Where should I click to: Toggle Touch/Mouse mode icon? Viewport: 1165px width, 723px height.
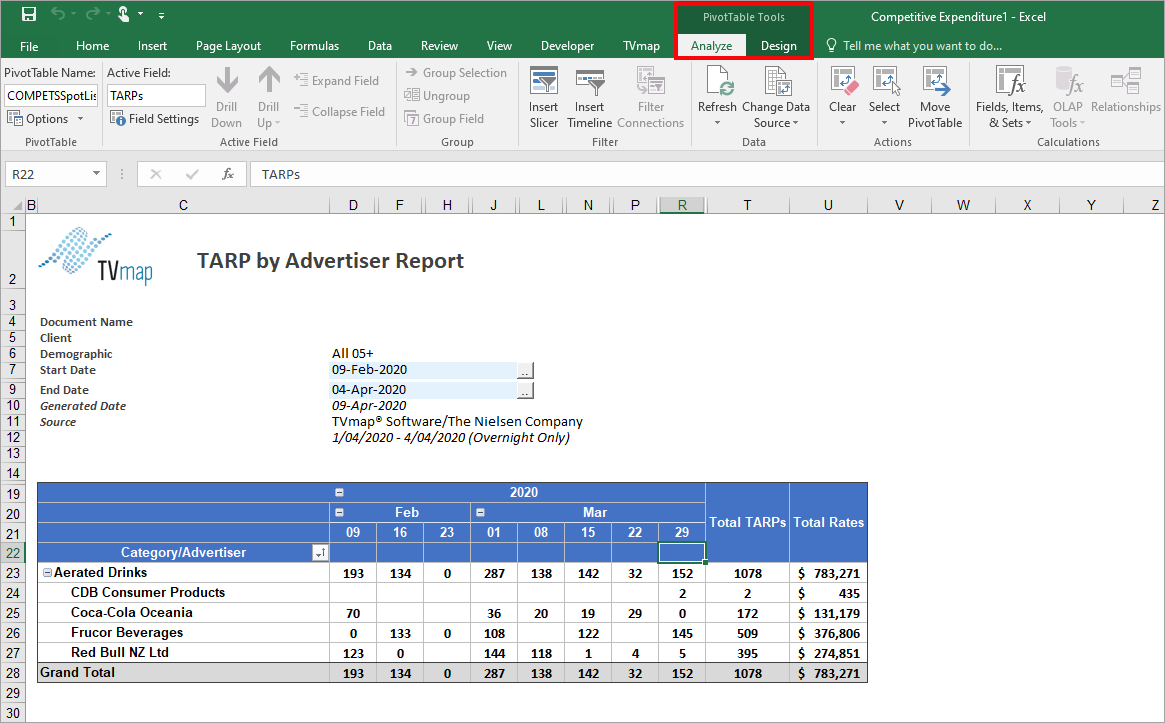124,14
